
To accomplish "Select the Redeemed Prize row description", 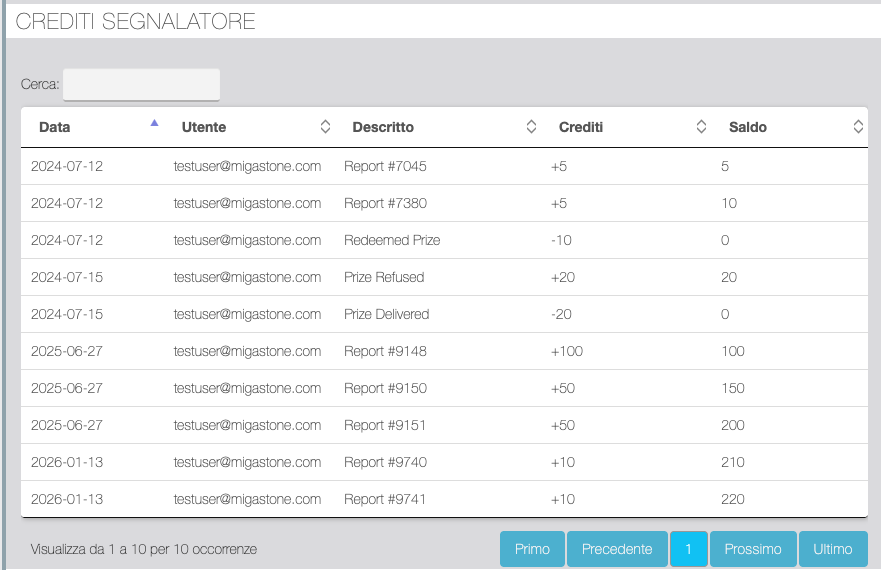I will tap(392, 240).
